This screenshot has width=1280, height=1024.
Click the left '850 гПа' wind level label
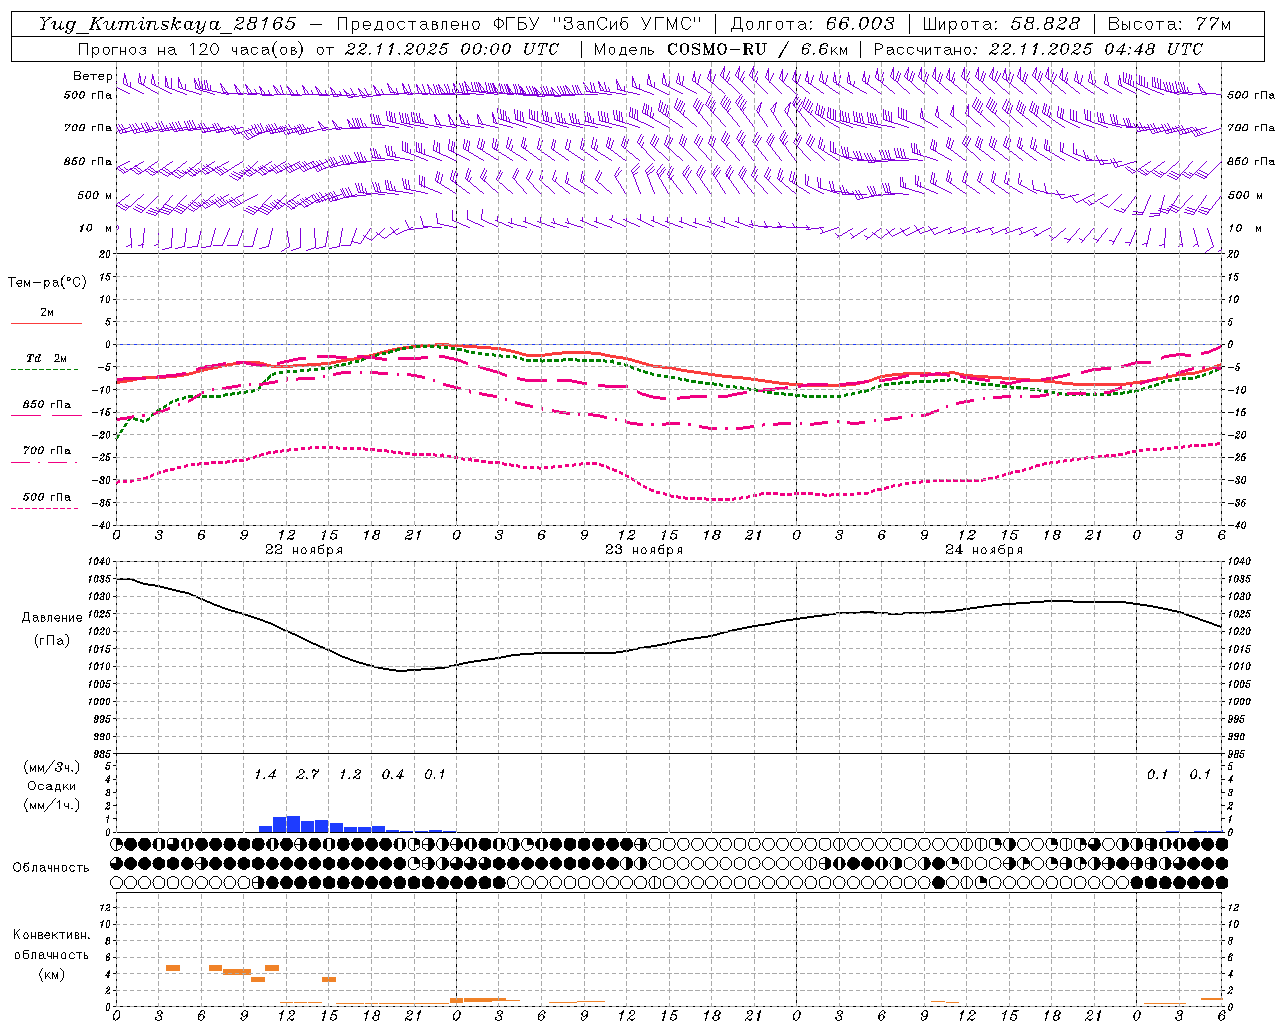[88, 161]
